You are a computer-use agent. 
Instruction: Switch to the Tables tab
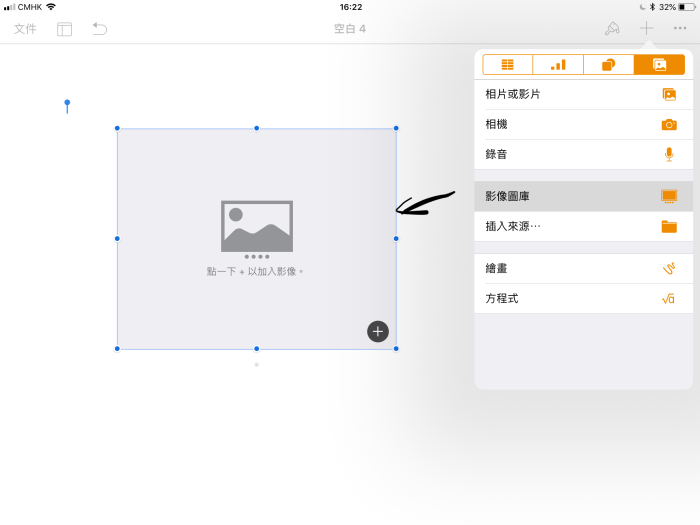(508, 65)
